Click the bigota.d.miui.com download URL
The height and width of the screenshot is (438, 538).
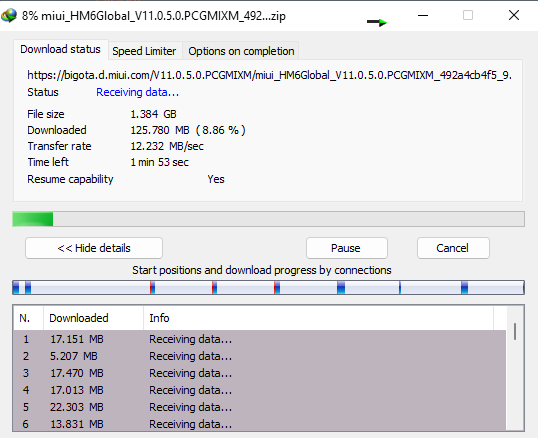(269, 75)
